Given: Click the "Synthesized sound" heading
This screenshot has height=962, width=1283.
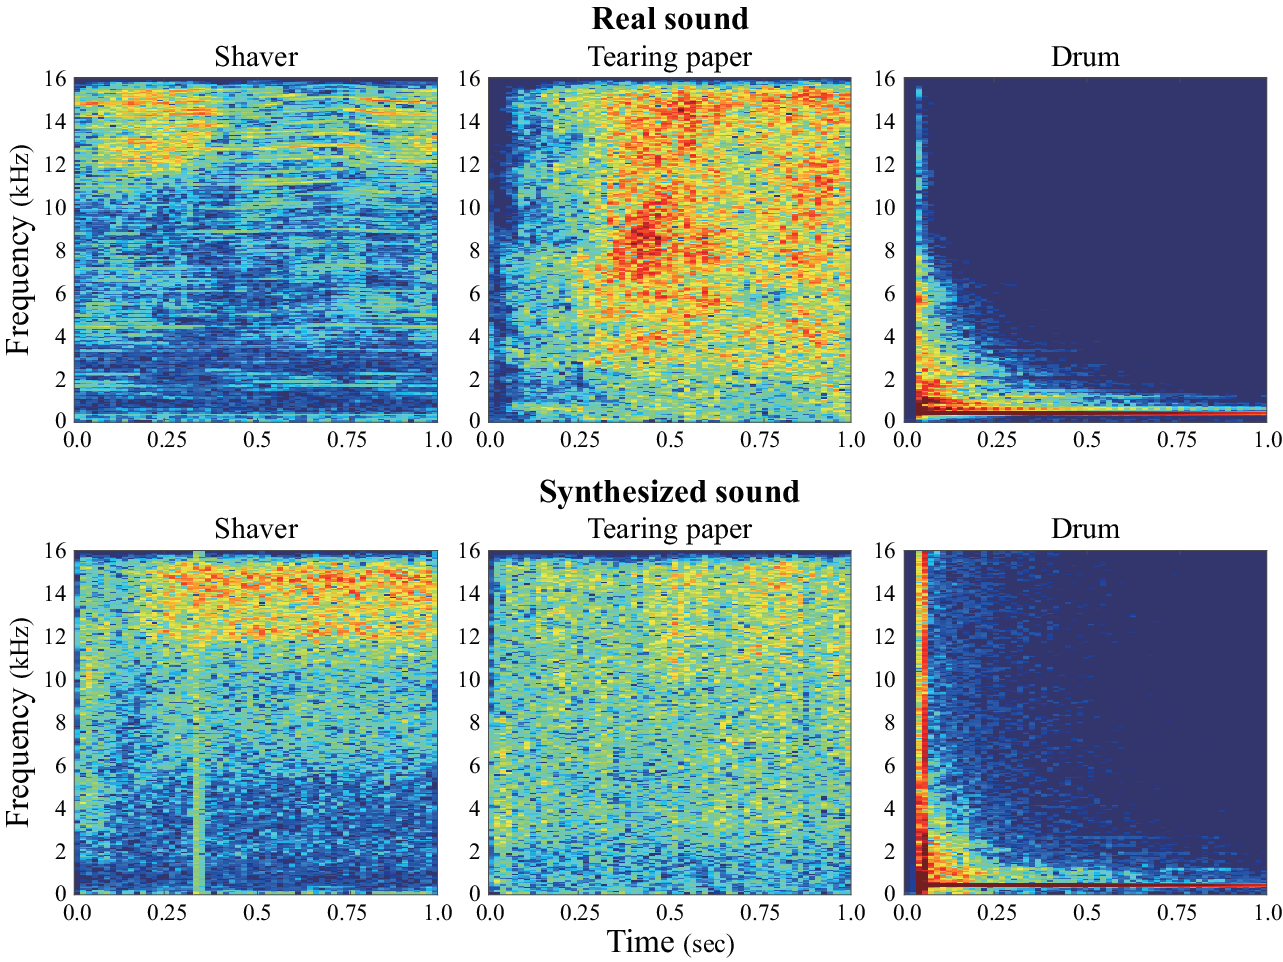Looking at the screenshot, I should (669, 492).
